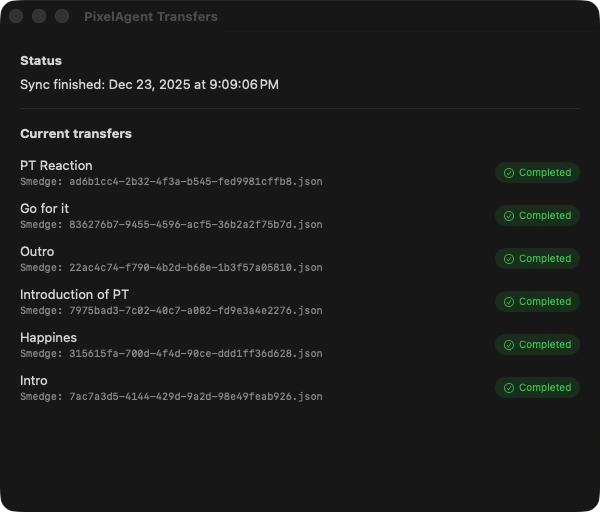Select the Happines transfer title
600x512 pixels.
click(x=48, y=337)
